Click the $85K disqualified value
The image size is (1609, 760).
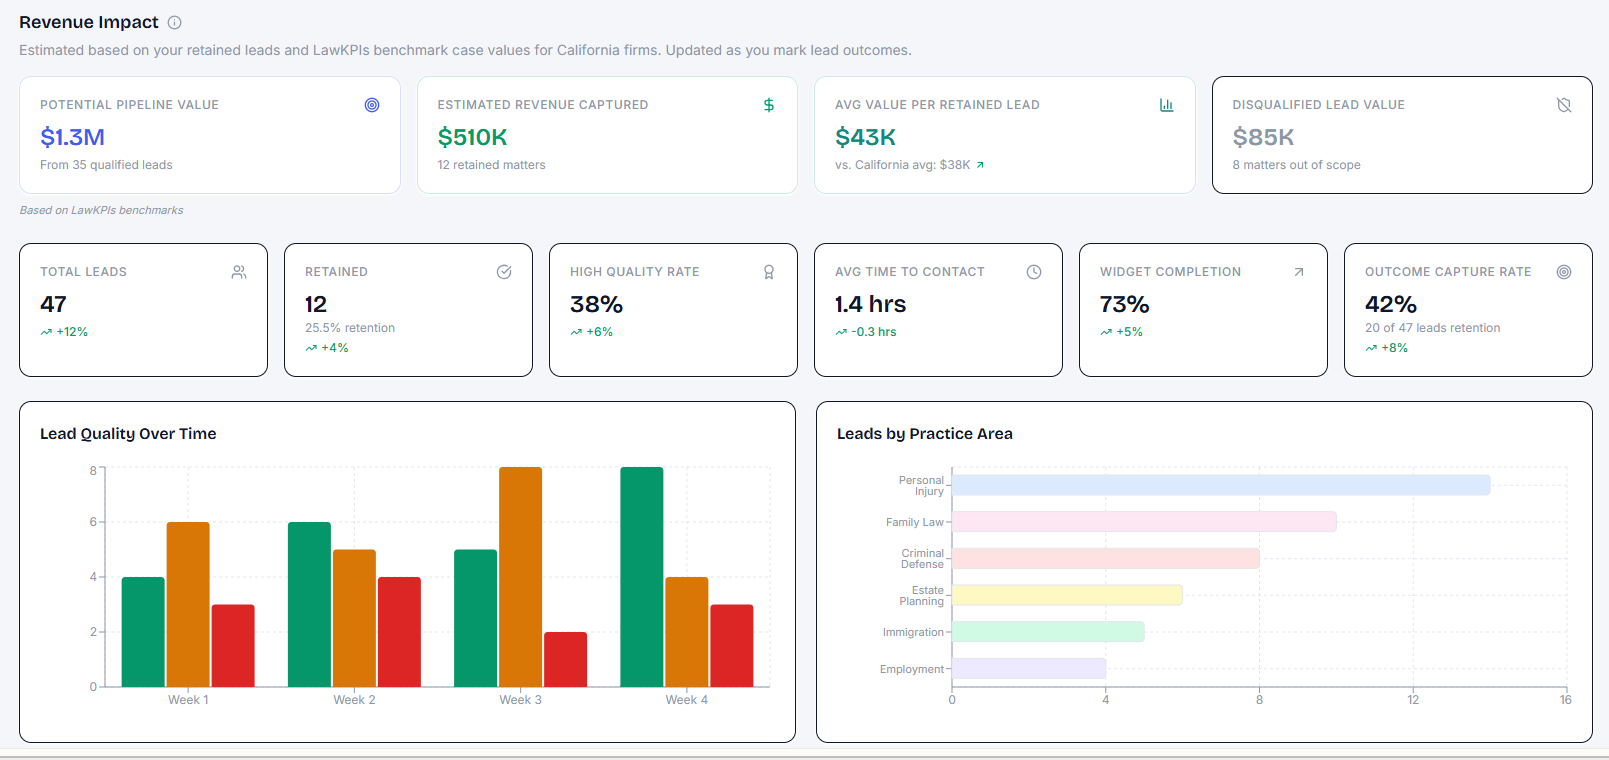pyautogui.click(x=1263, y=137)
